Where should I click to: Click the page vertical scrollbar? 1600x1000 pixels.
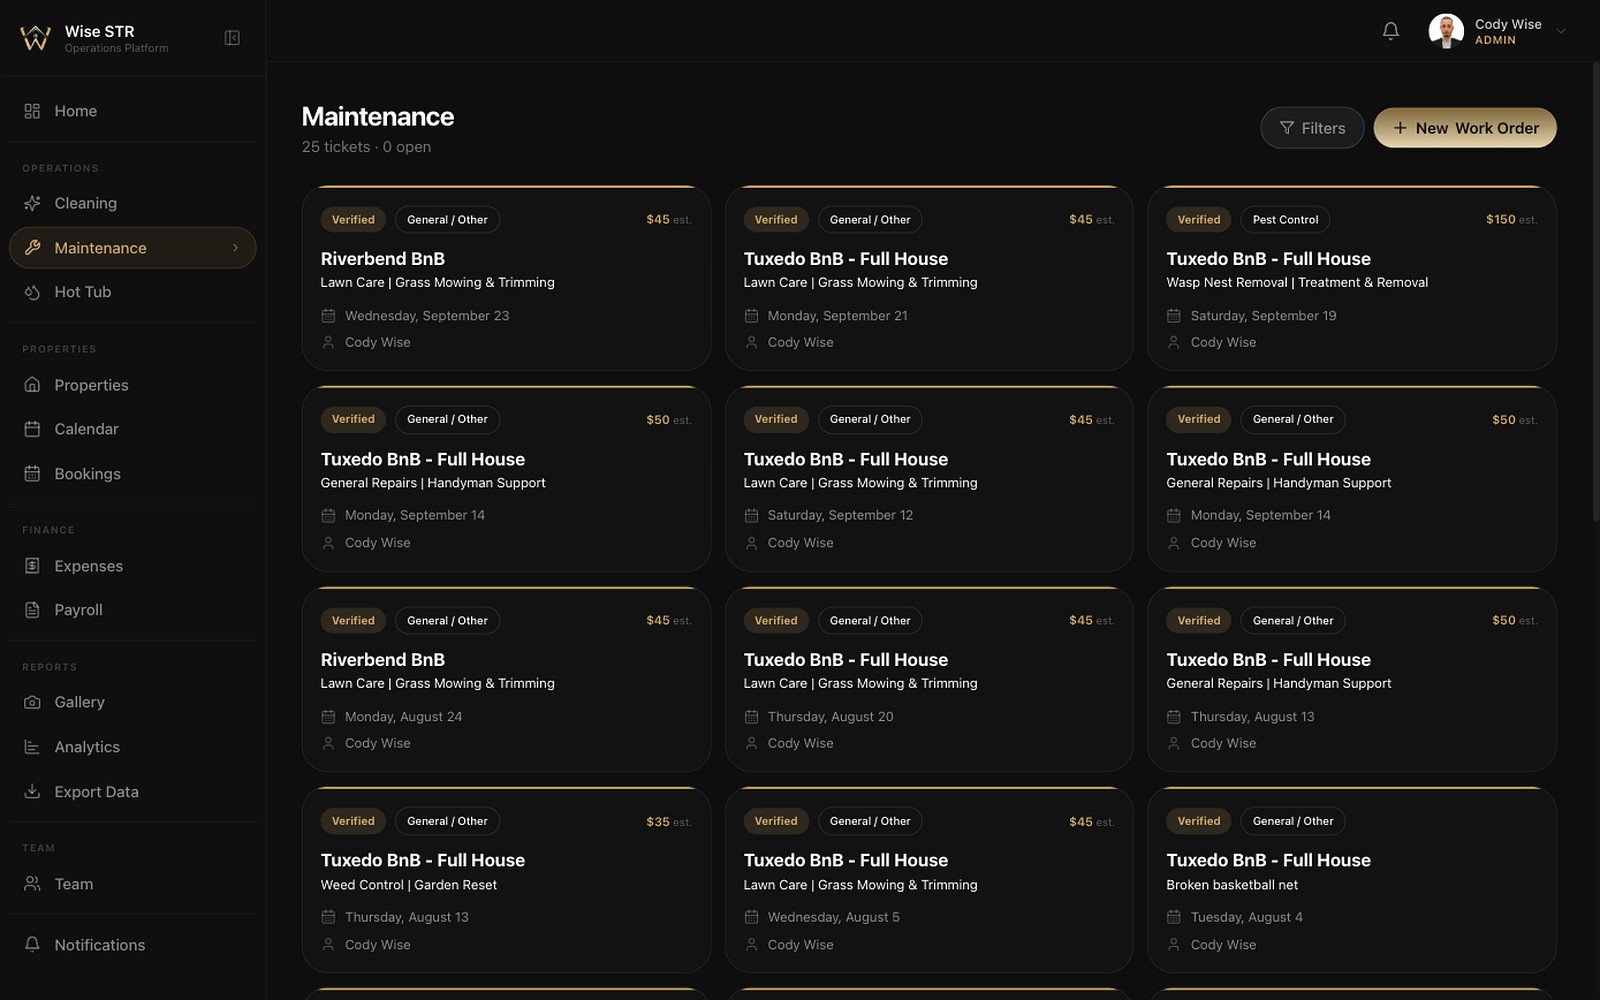click(1595, 290)
